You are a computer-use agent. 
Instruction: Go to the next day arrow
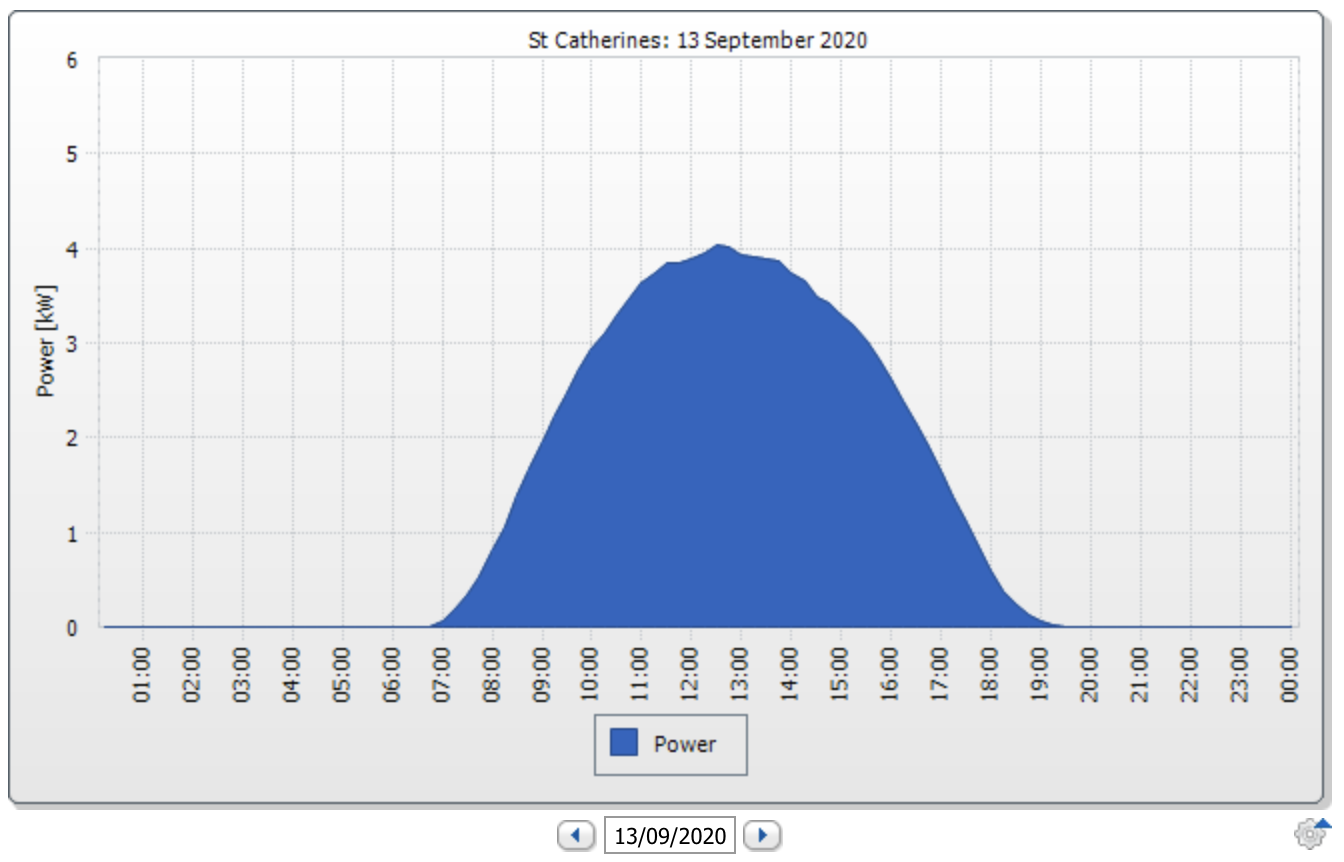(763, 834)
